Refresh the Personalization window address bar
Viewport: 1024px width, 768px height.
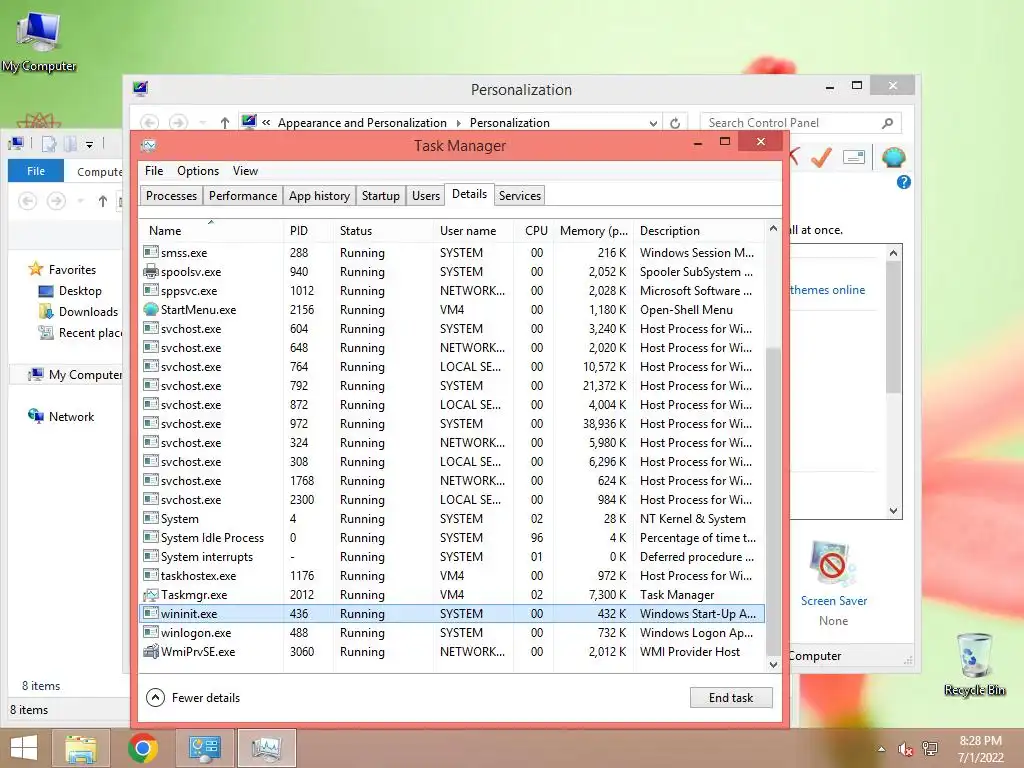pos(675,123)
